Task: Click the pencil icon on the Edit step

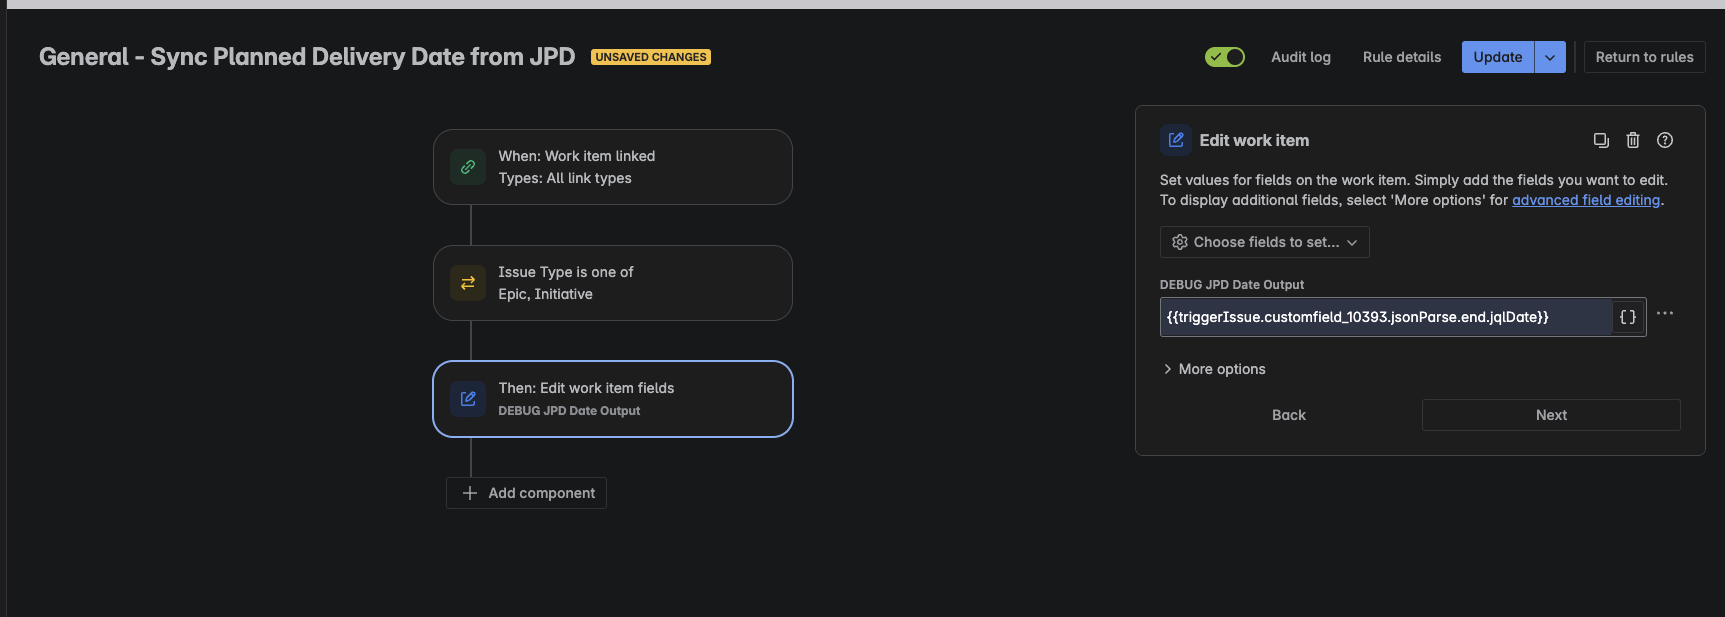Action: [x=468, y=399]
